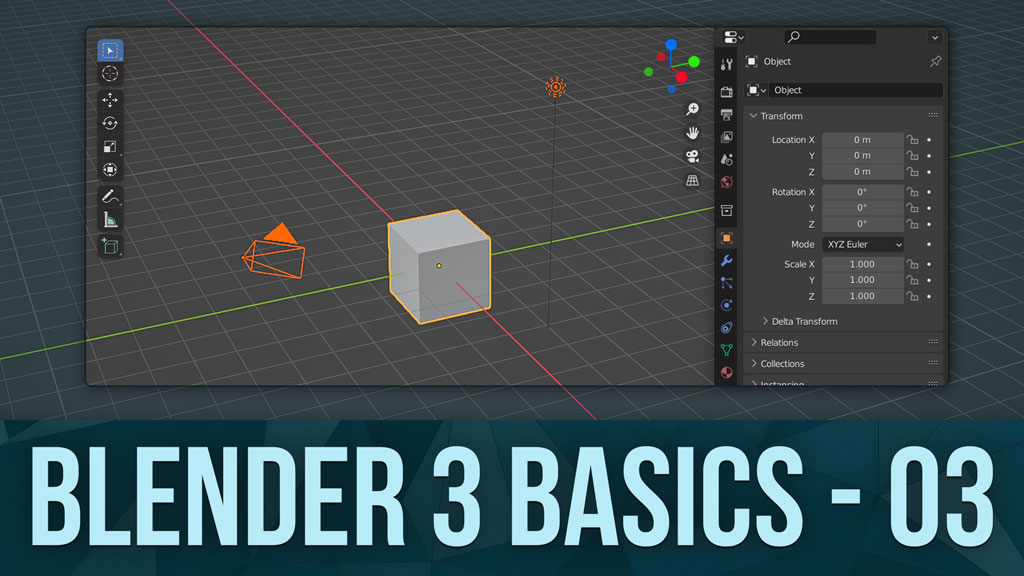Viewport: 1024px width, 576px height.
Task: Open the View Layer properties tab
Action: (x=727, y=137)
